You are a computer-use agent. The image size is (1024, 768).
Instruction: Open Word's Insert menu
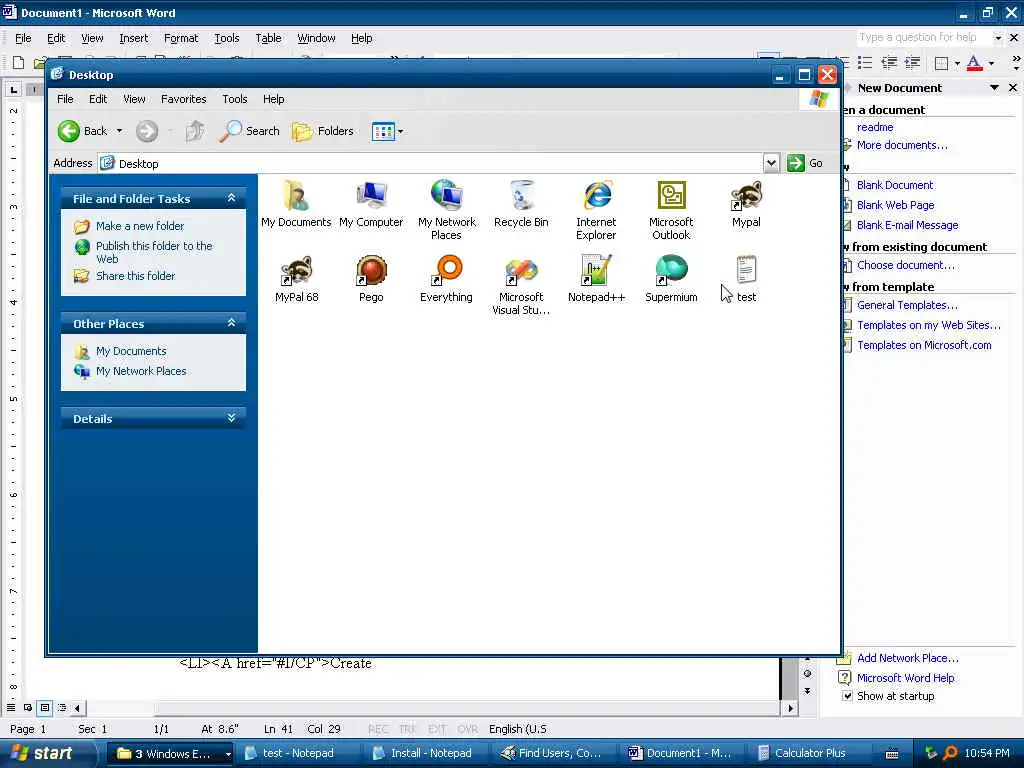pos(133,39)
